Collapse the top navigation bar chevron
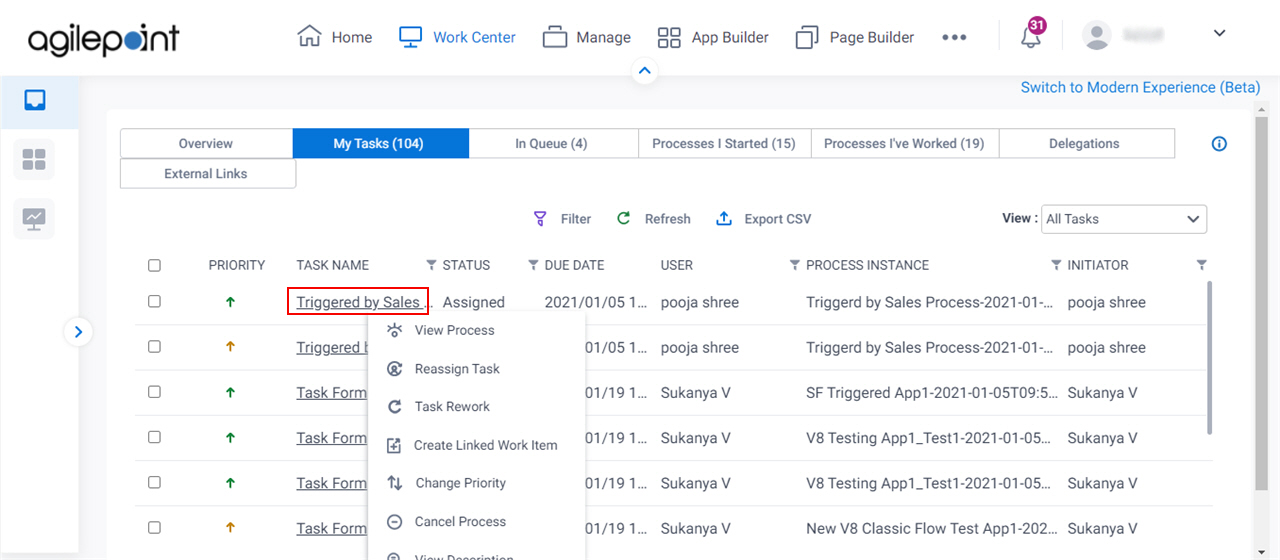 pos(645,71)
